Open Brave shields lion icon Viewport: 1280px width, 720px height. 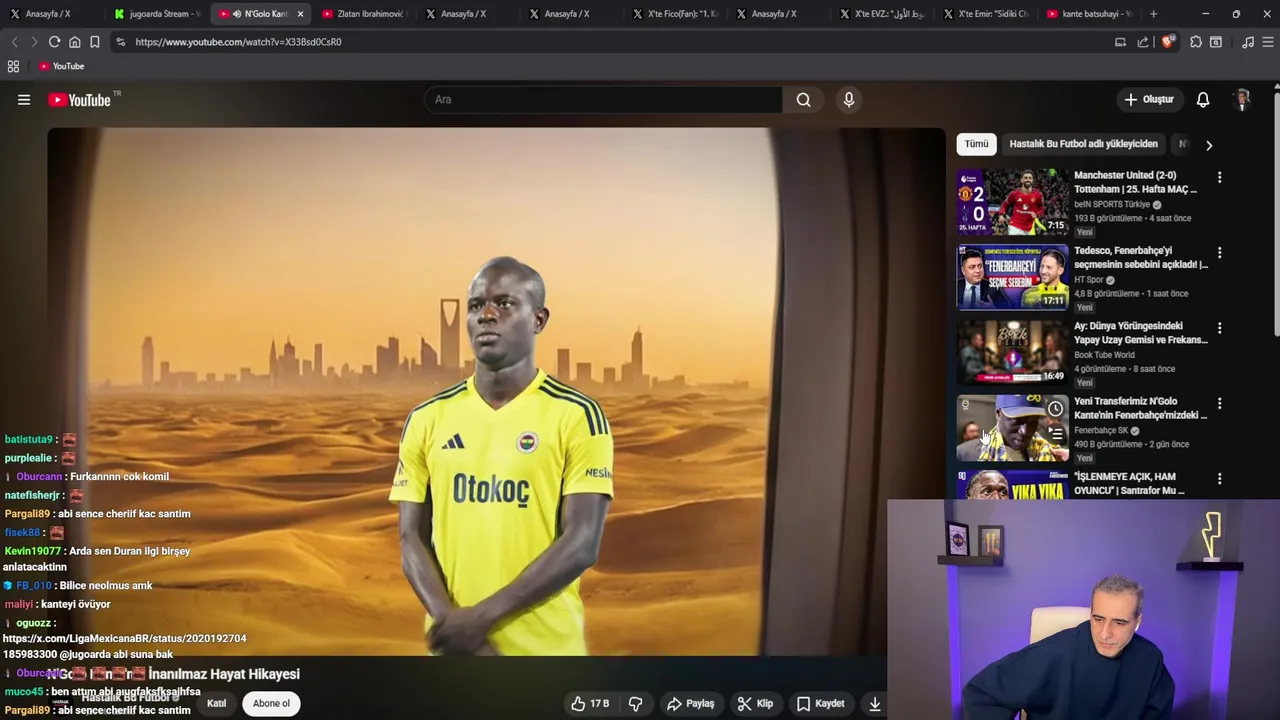click(1167, 42)
